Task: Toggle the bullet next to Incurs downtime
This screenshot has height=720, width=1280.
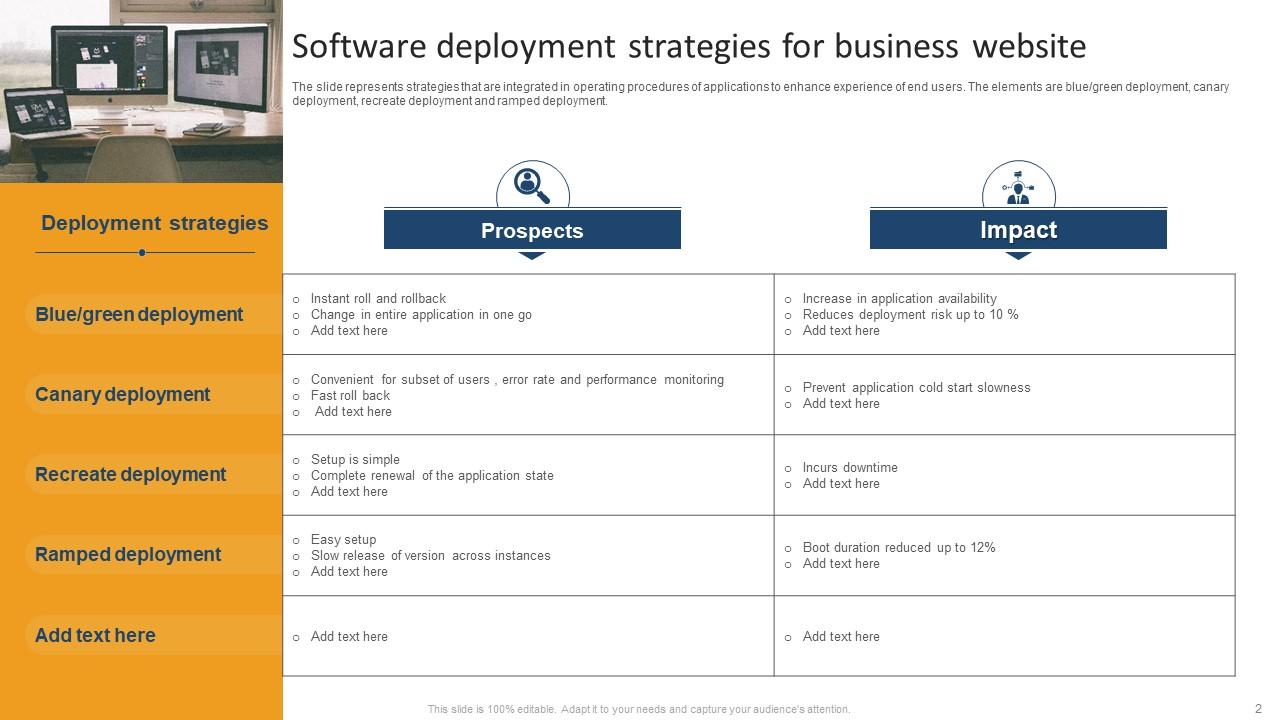Action: point(789,467)
